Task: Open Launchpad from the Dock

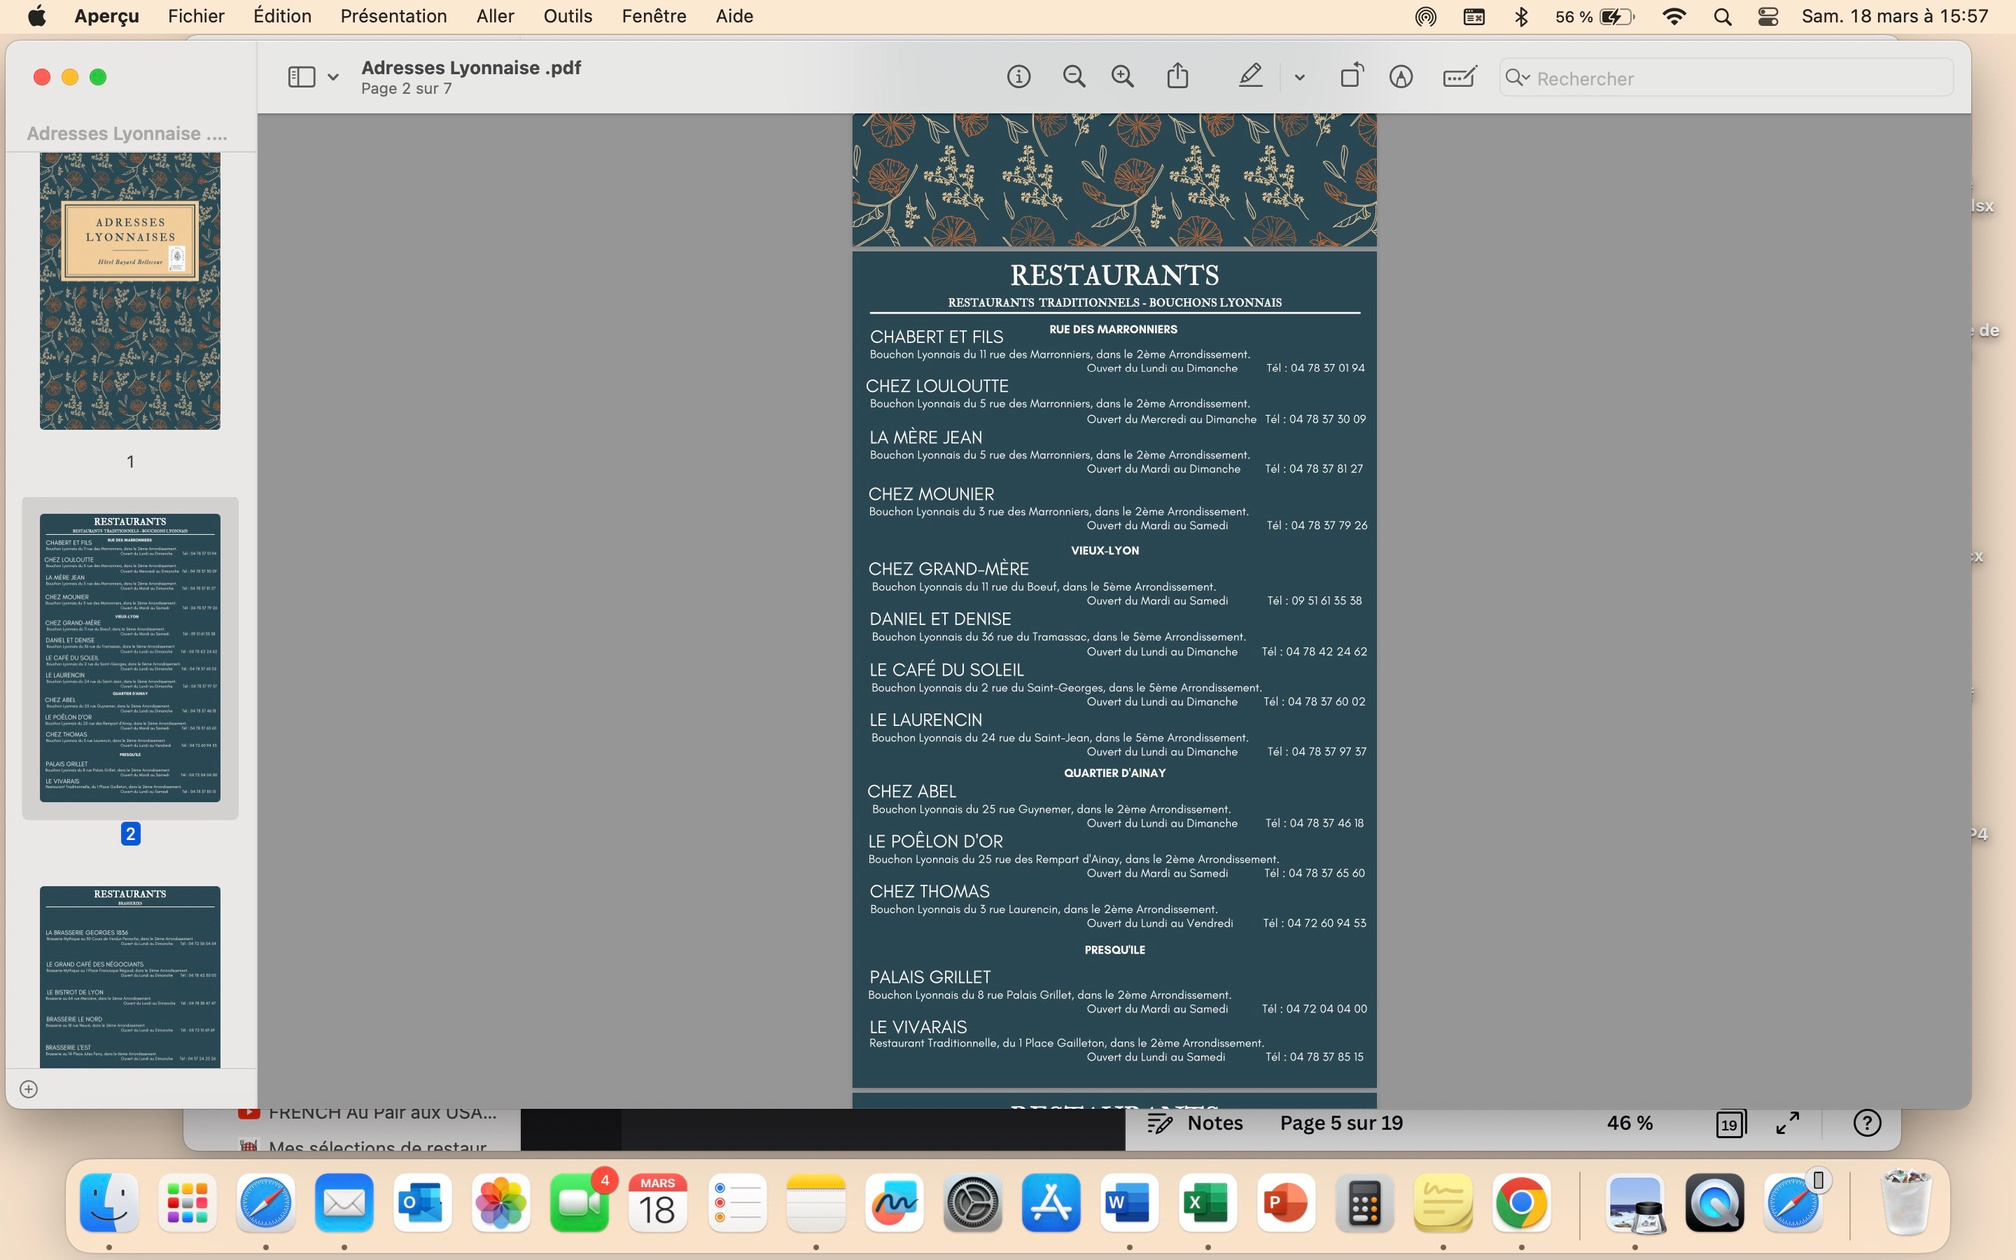Action: tap(187, 1202)
